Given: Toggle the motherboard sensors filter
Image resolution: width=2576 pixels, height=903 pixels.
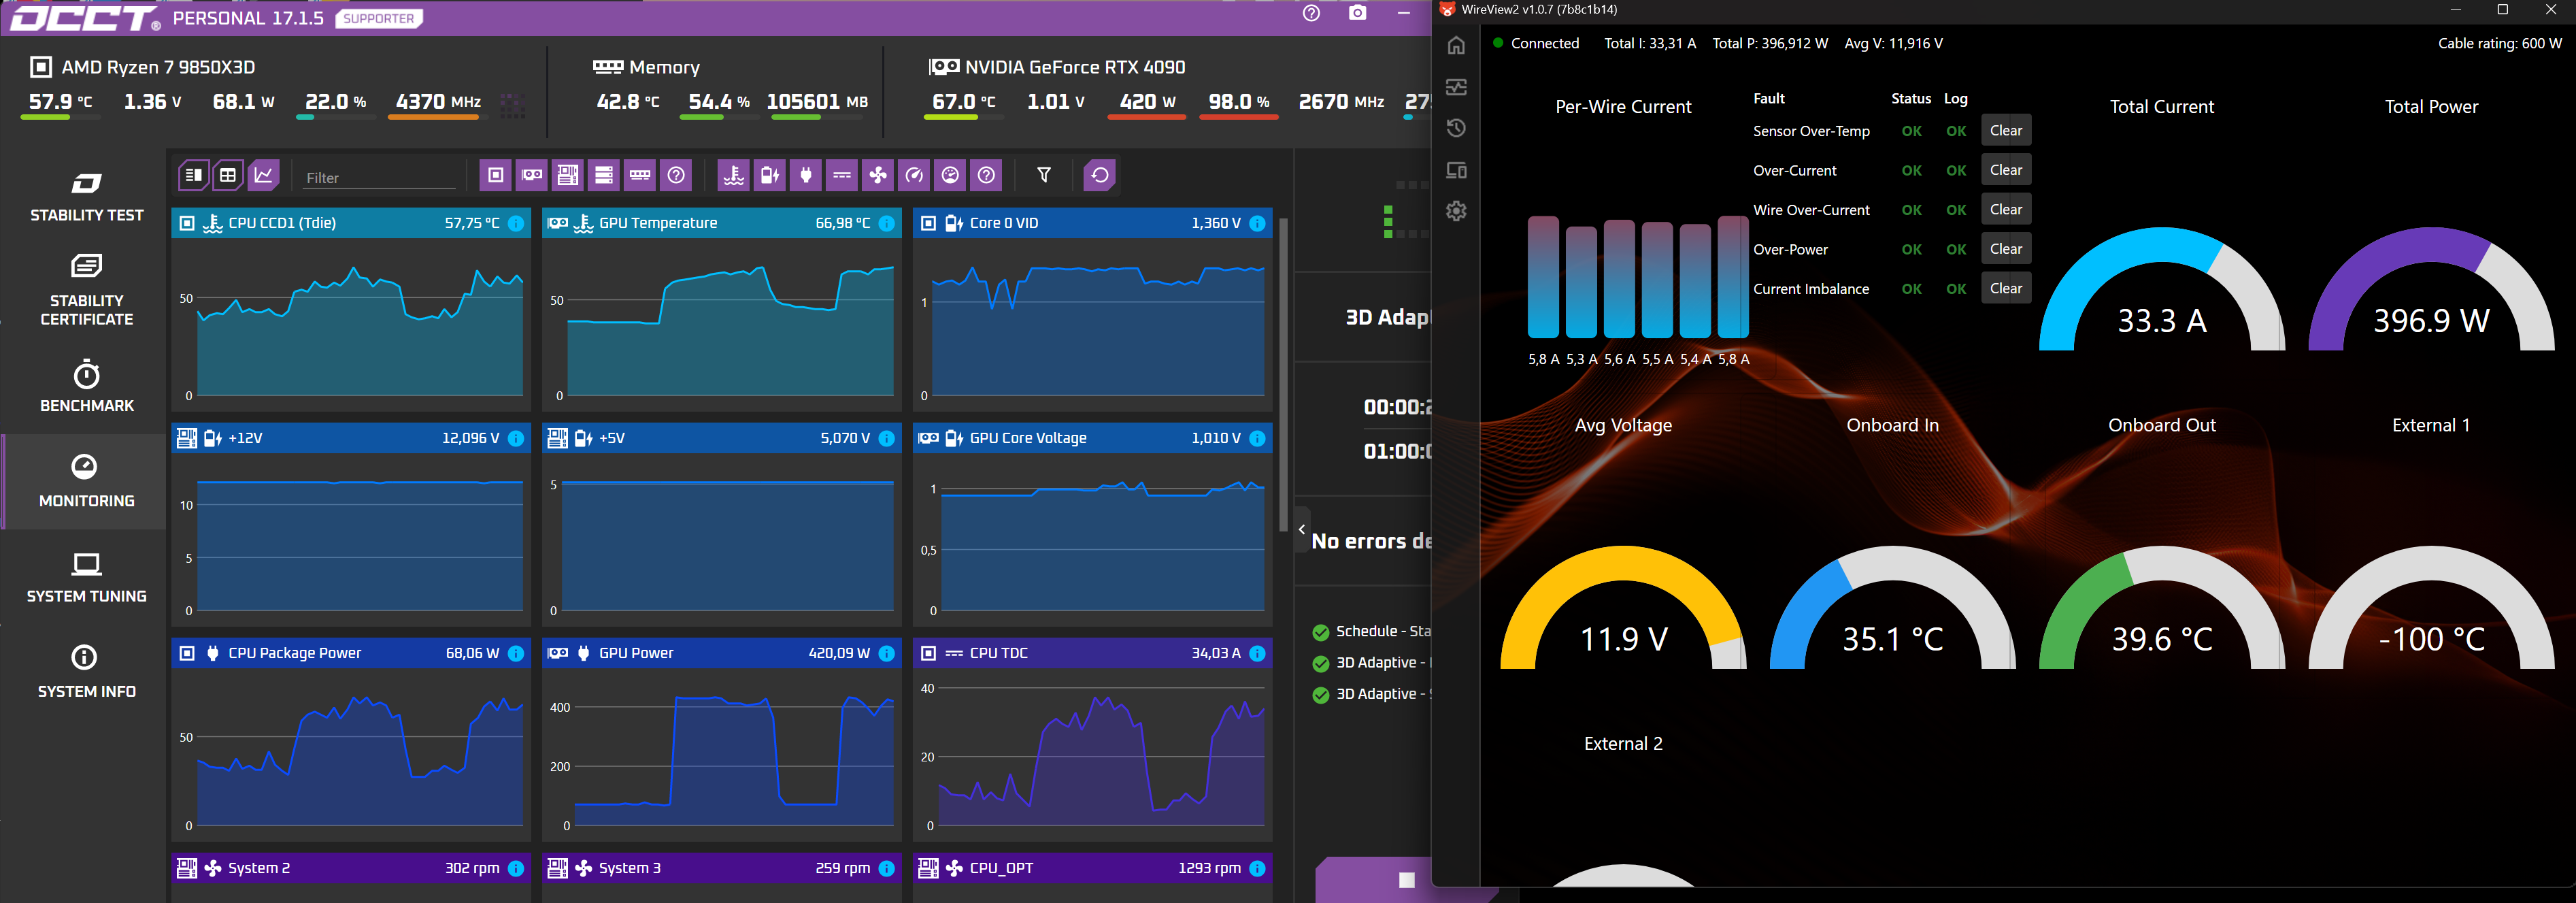Looking at the screenshot, I should point(568,175).
